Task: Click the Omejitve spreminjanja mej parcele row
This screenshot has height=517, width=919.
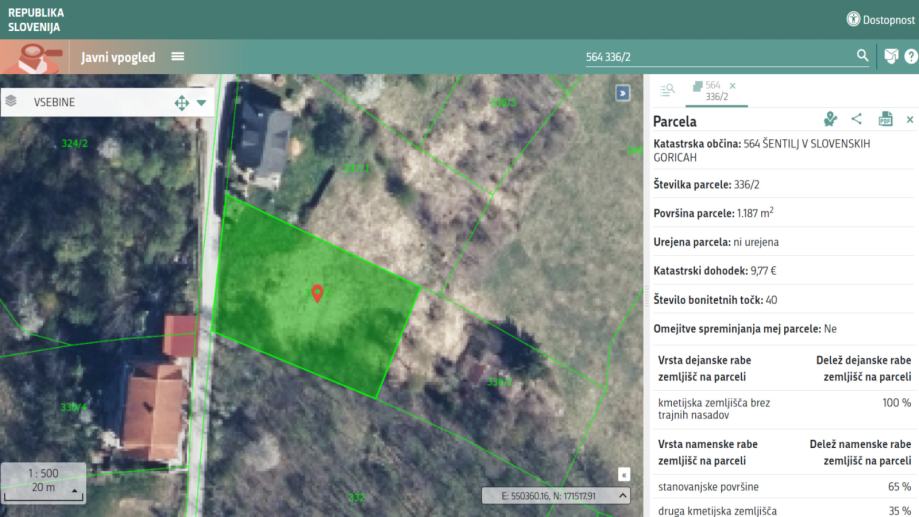Action: tap(784, 328)
